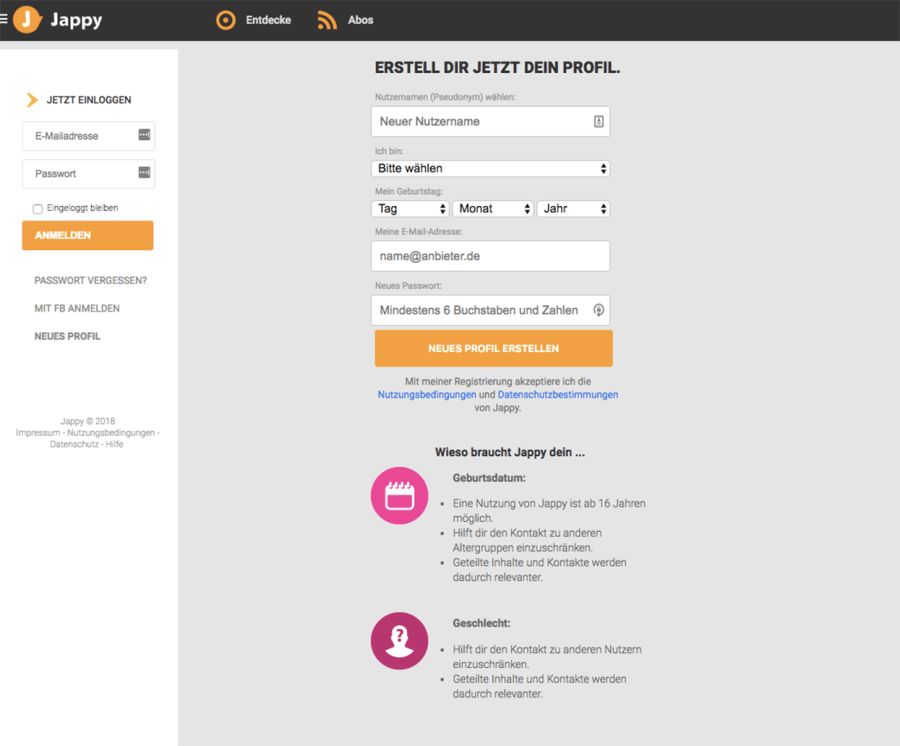The height and width of the screenshot is (746, 900).
Task: Click the NEUES PROFIL ERSTELLEN button
Action: point(493,349)
